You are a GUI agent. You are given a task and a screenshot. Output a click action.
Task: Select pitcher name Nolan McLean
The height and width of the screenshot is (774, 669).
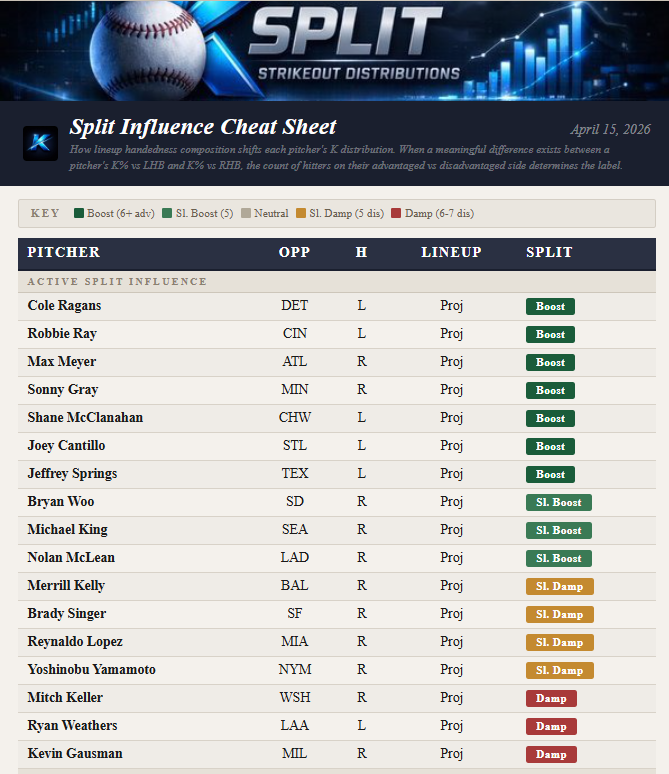click(x=71, y=558)
